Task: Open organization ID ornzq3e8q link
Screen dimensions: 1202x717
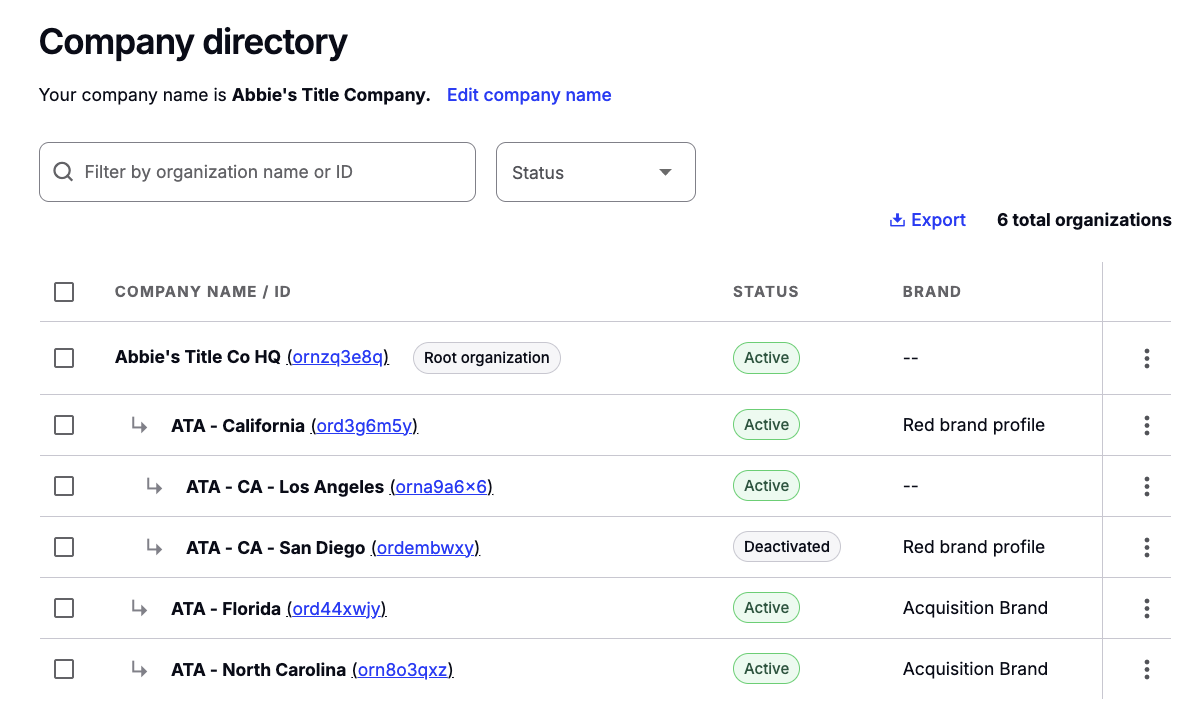Action: [x=338, y=357]
